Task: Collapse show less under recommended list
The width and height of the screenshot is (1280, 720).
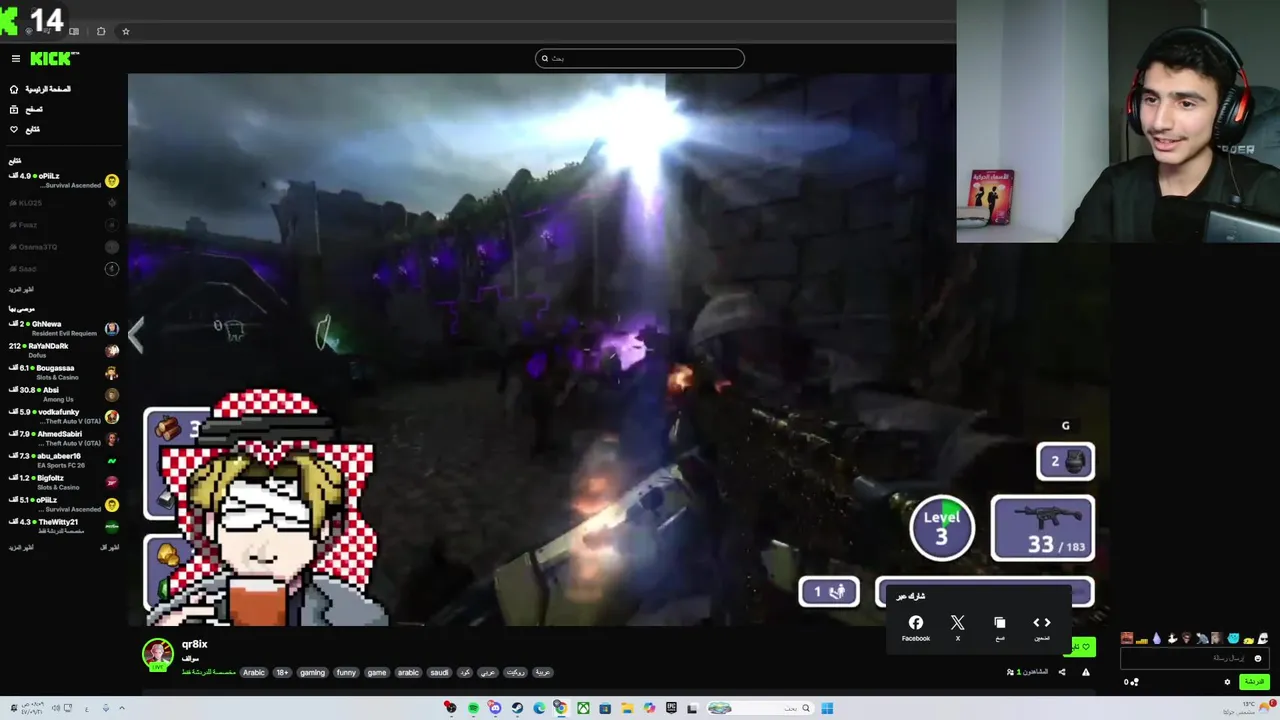Action: pos(109,547)
